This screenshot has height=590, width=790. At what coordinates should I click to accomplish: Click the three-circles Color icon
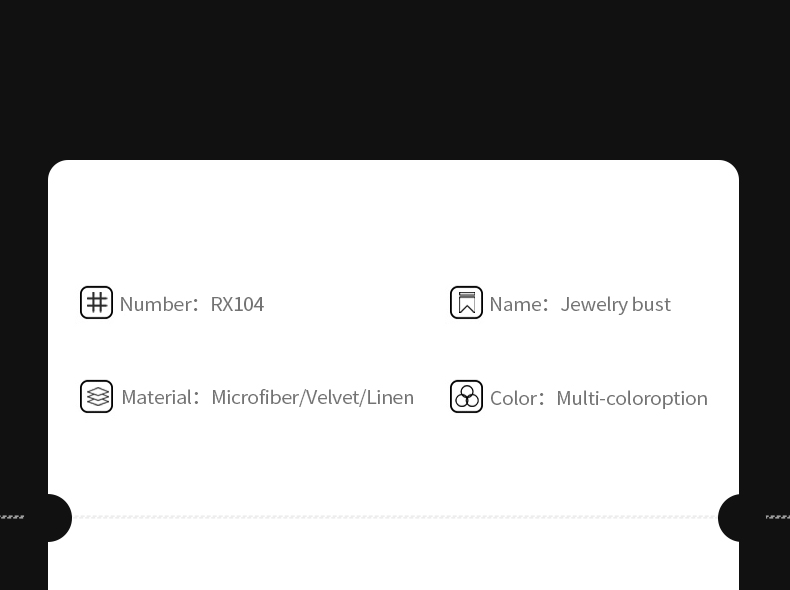tap(466, 396)
